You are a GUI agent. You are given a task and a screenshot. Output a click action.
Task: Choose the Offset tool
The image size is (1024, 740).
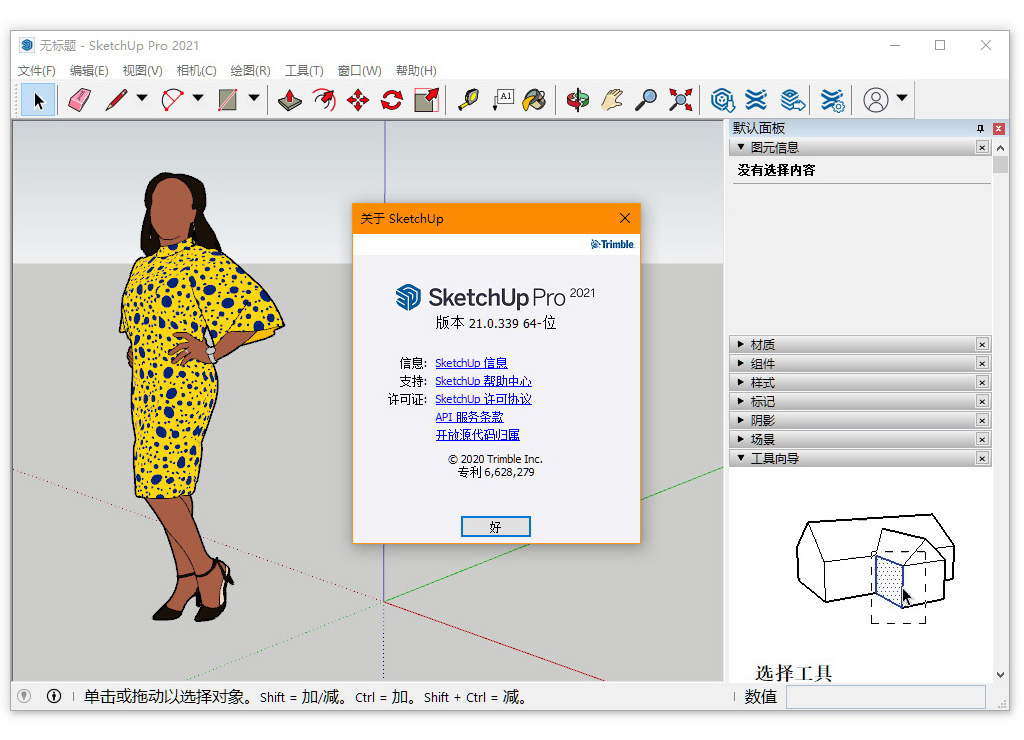(x=324, y=100)
